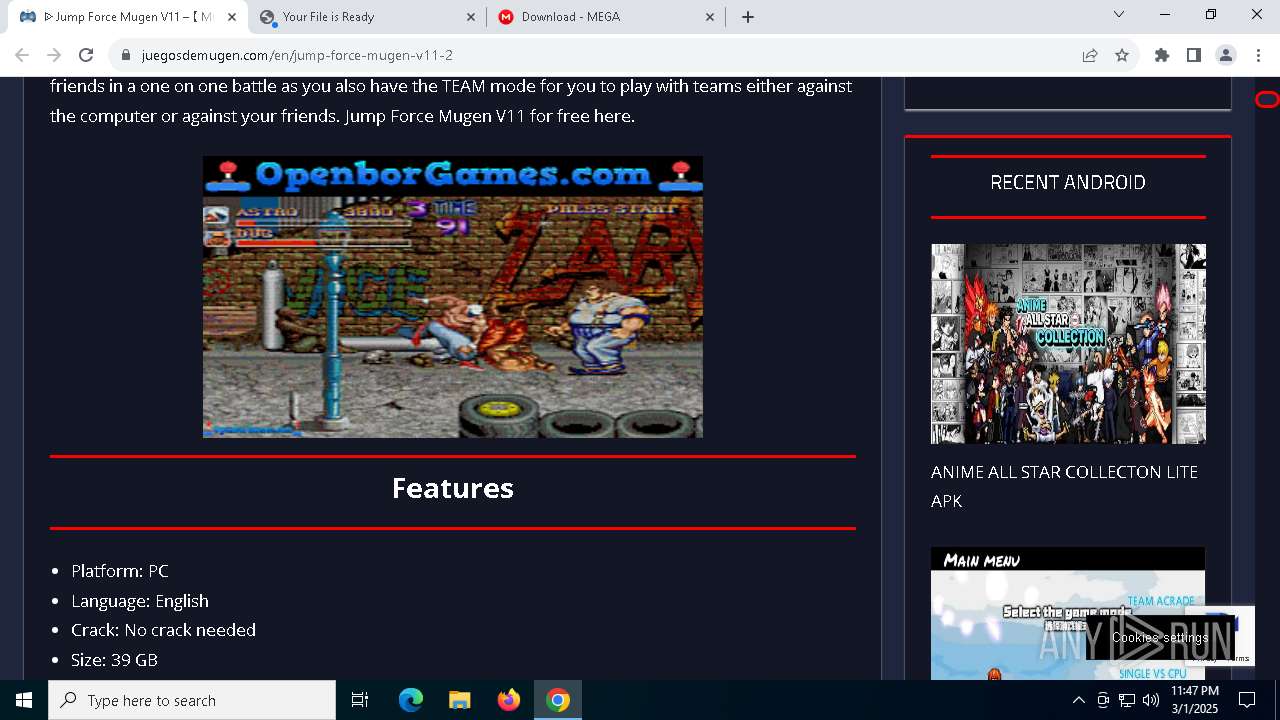Image resolution: width=1280 pixels, height=720 pixels.
Task: Open Task View from the taskbar
Action: coord(360,700)
